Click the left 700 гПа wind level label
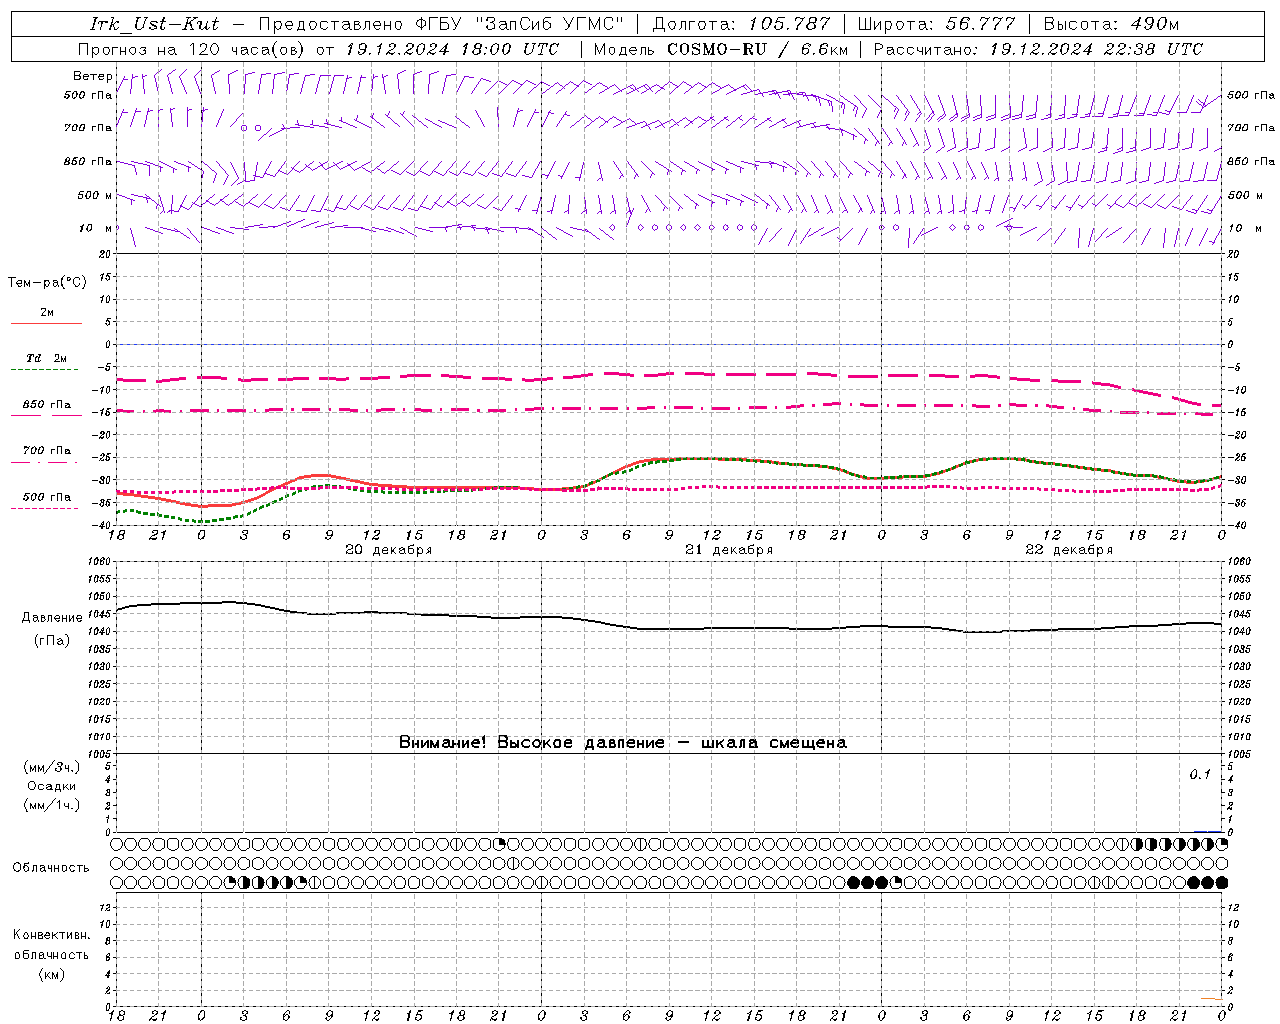Image resolution: width=1280 pixels, height=1024 pixels. 88,128
